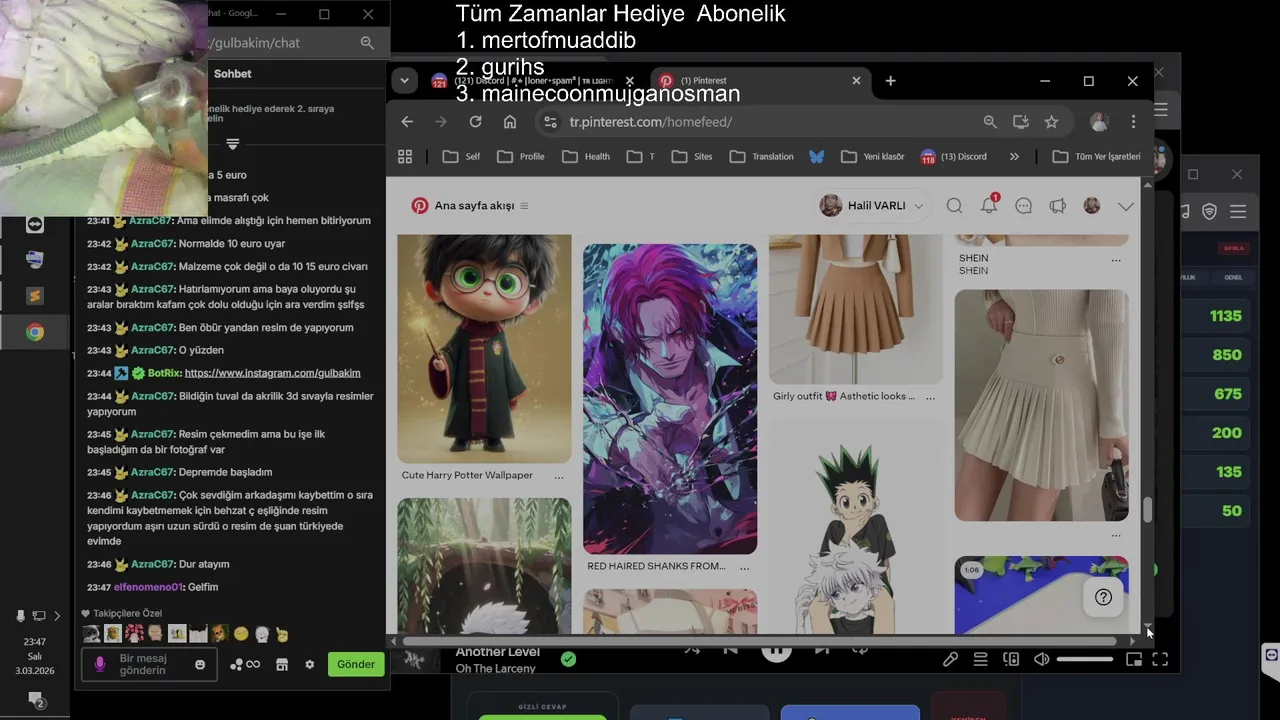
Task: Go back in Pinterest browser window
Action: (x=407, y=122)
